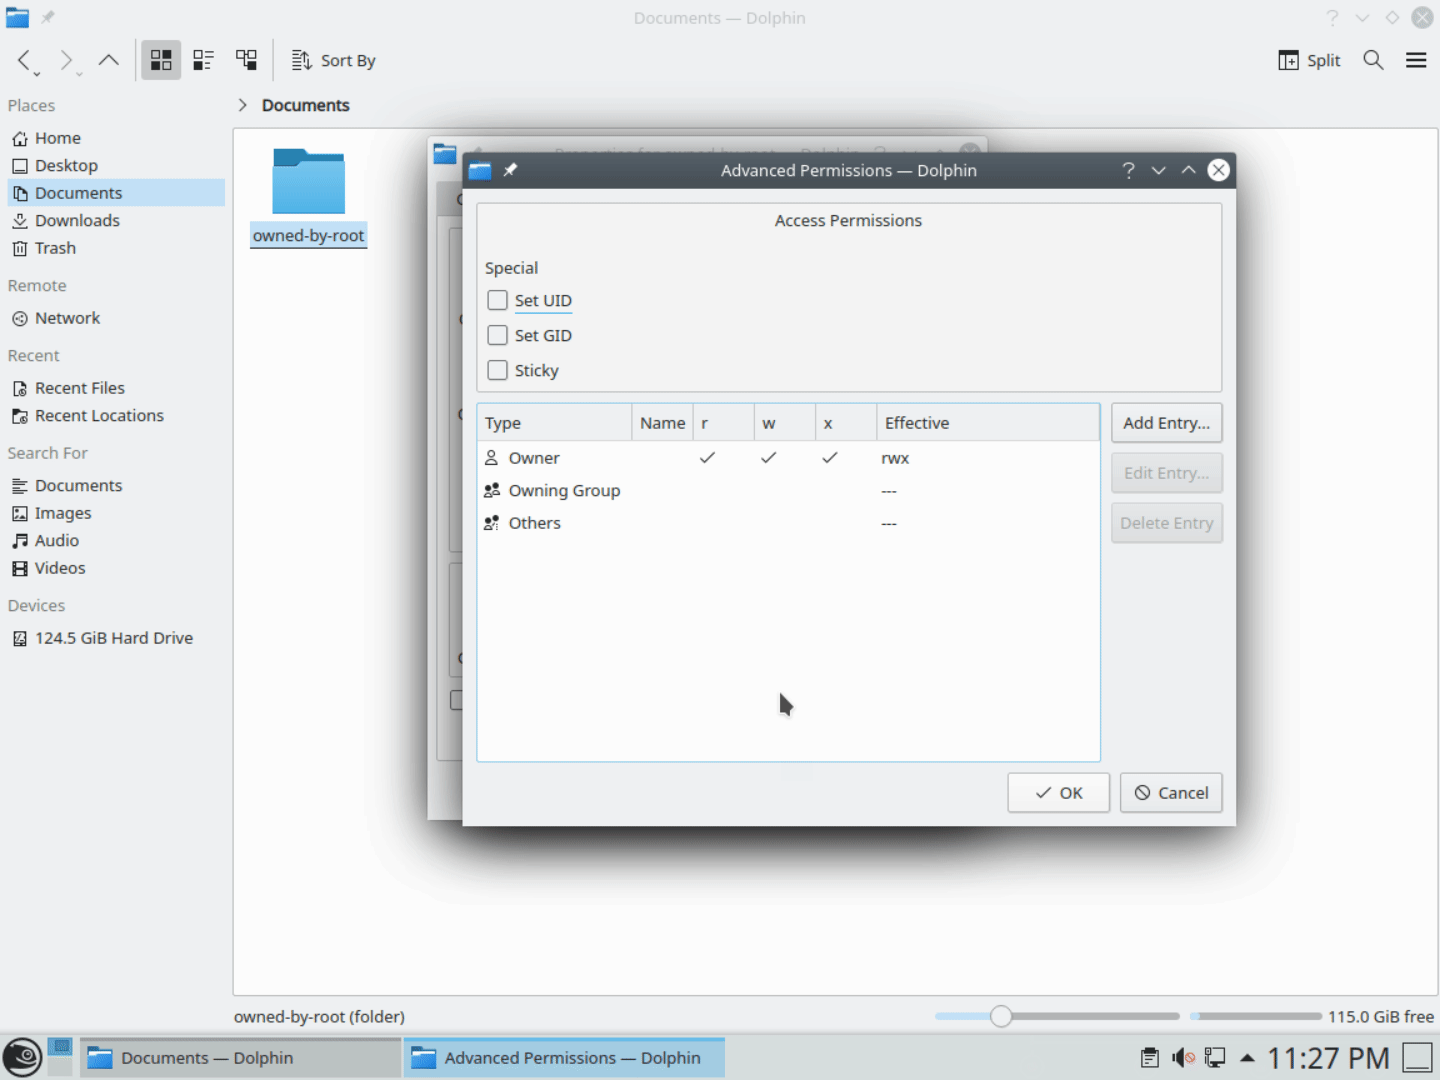Enable the Set GID checkbox

(x=497, y=335)
